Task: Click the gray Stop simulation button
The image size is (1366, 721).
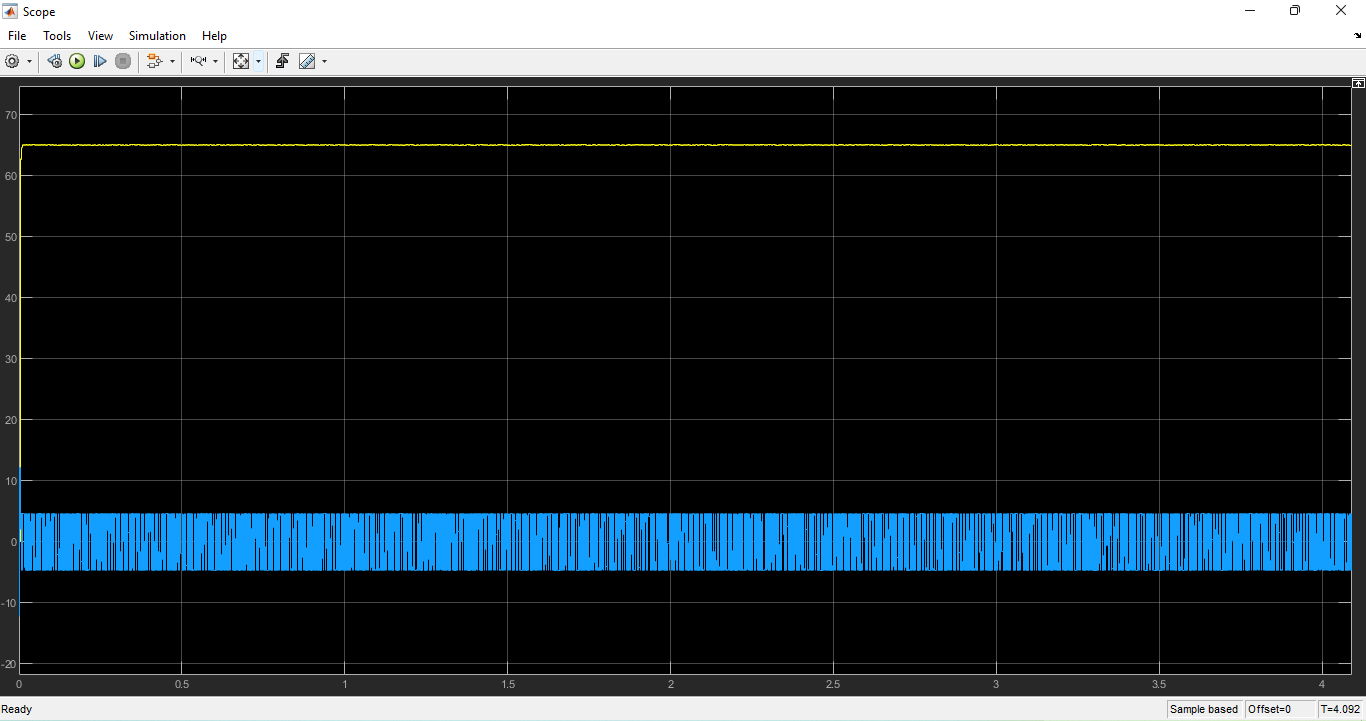Action: tap(123, 61)
